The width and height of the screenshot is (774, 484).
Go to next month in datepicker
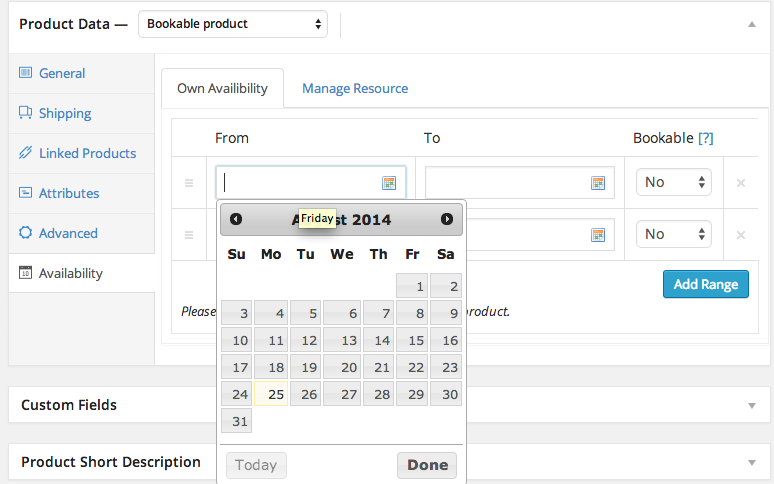[x=447, y=219]
